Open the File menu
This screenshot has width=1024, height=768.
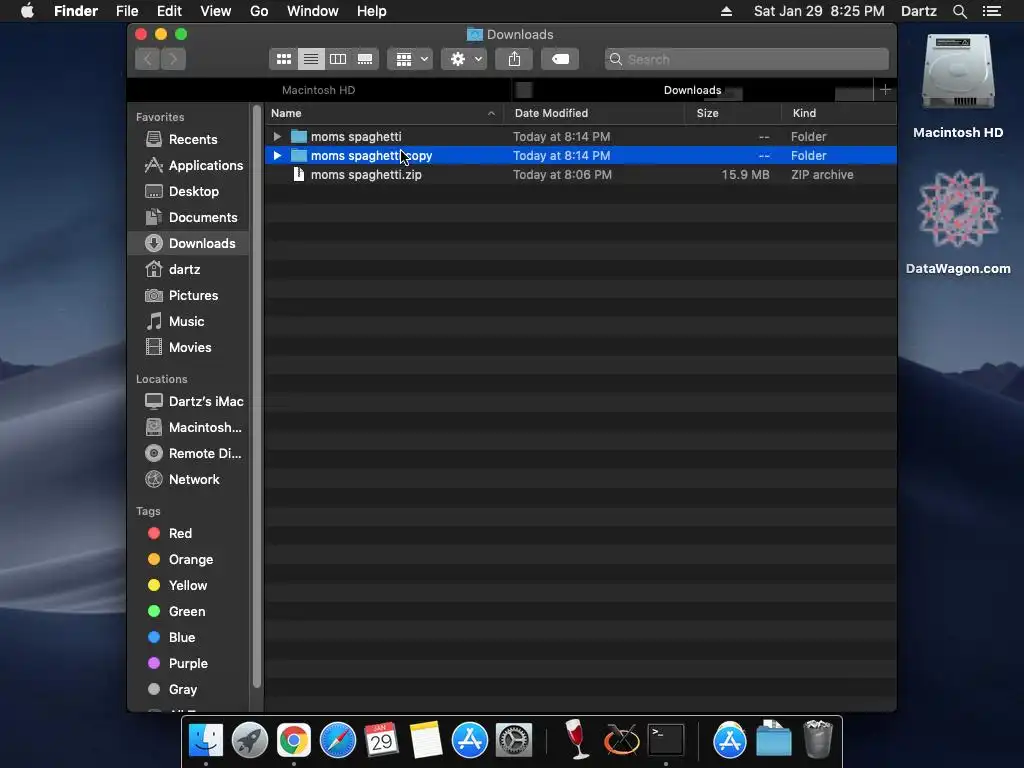pyautogui.click(x=127, y=11)
